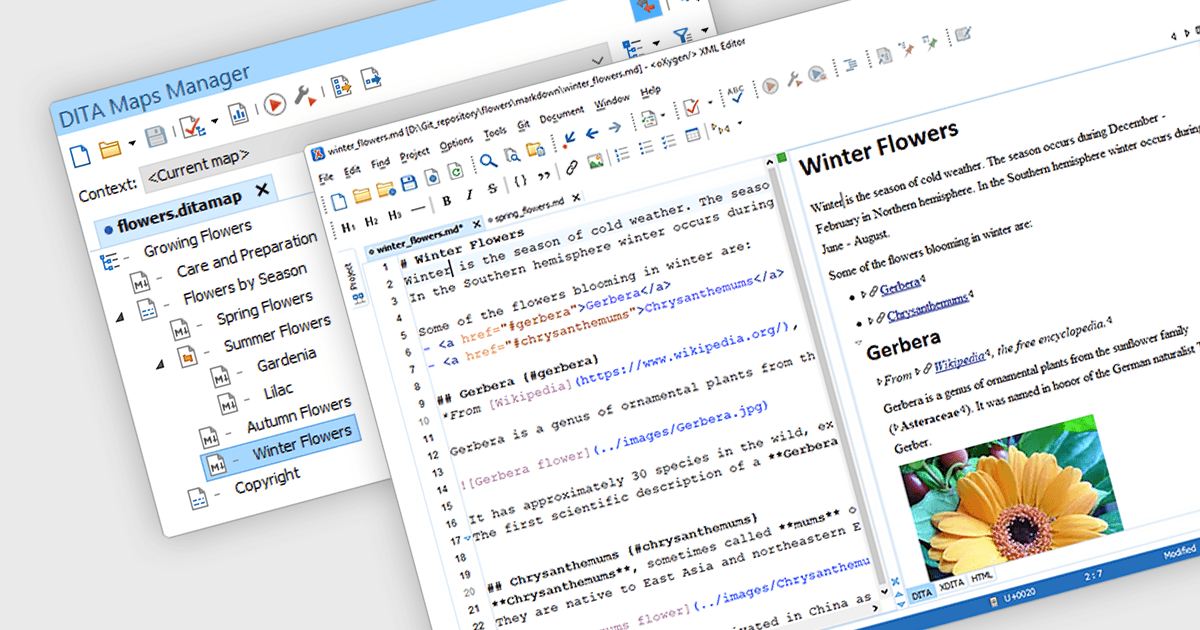
Task: Toggle Italic formatting
Action: 469,195
